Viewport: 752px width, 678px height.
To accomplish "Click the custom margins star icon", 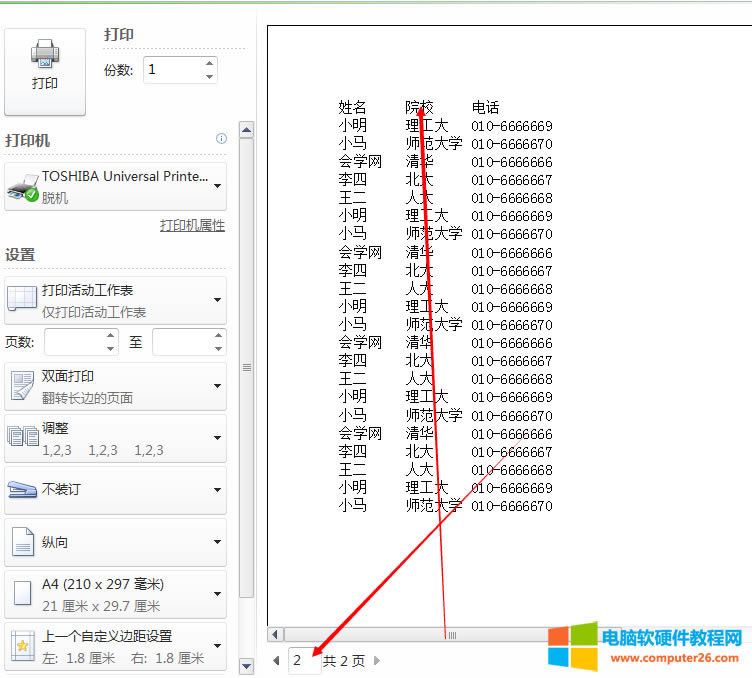I will (x=22, y=646).
